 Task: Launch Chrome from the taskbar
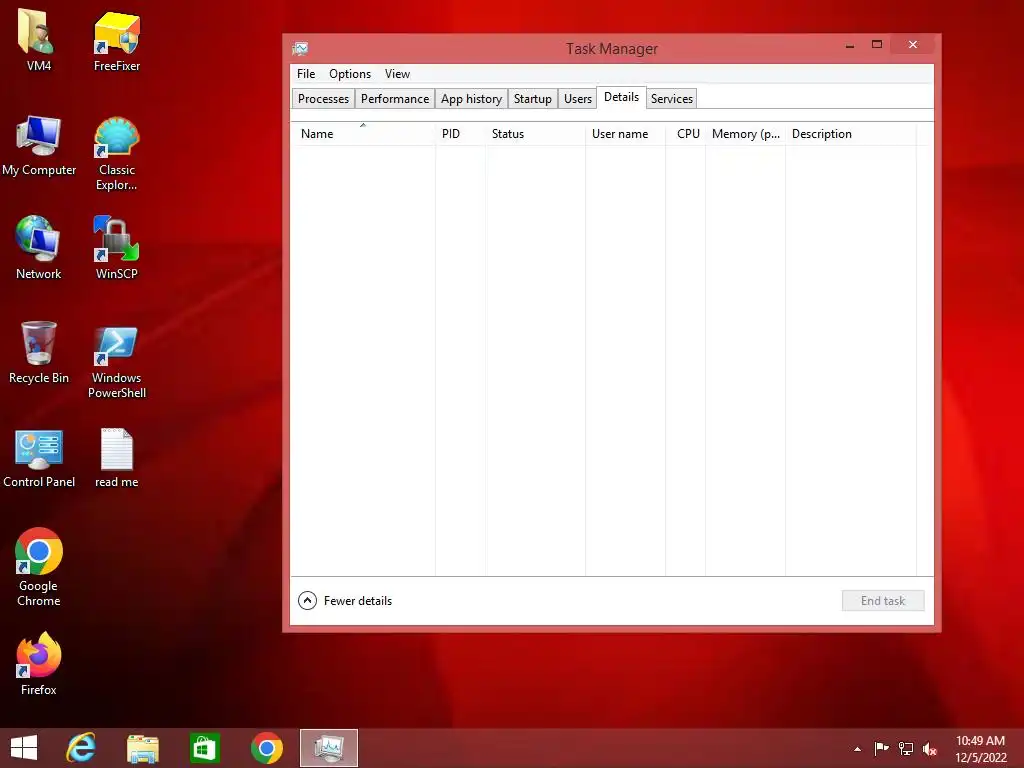(x=266, y=748)
